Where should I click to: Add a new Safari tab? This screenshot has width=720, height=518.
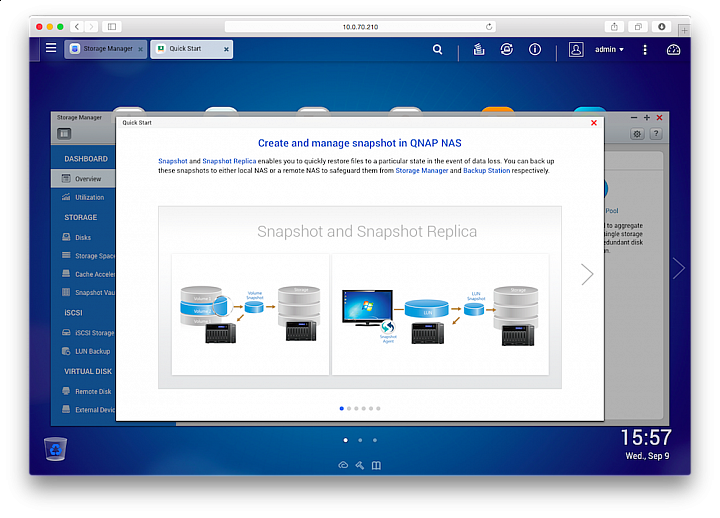(684, 30)
